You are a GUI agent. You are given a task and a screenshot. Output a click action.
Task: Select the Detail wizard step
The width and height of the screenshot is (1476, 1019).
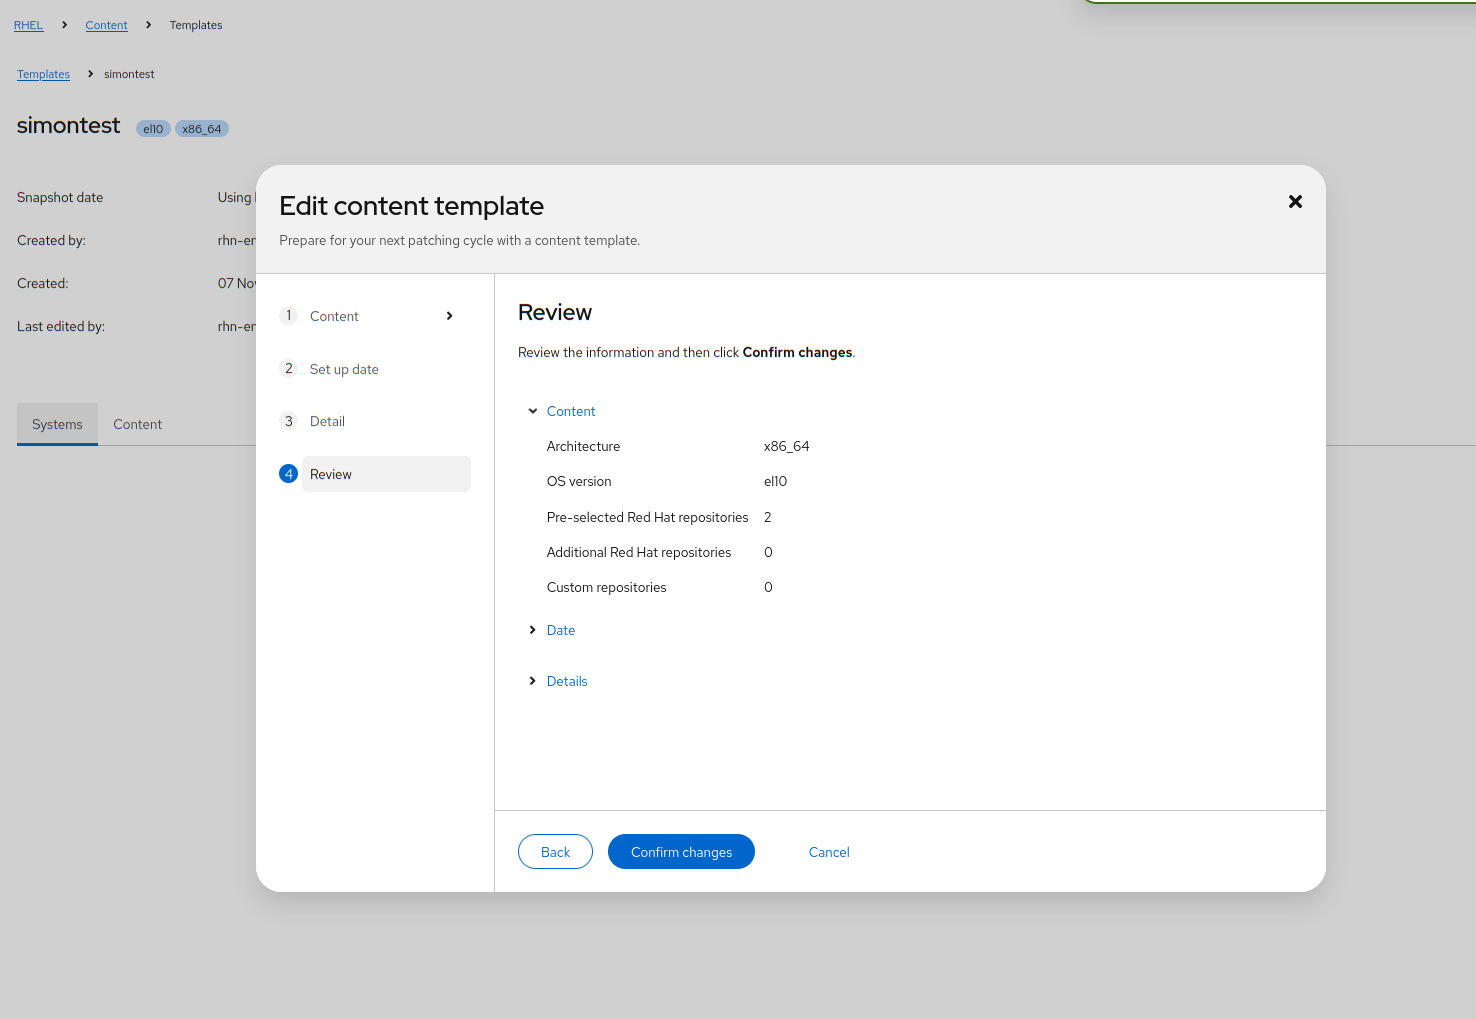pos(327,422)
